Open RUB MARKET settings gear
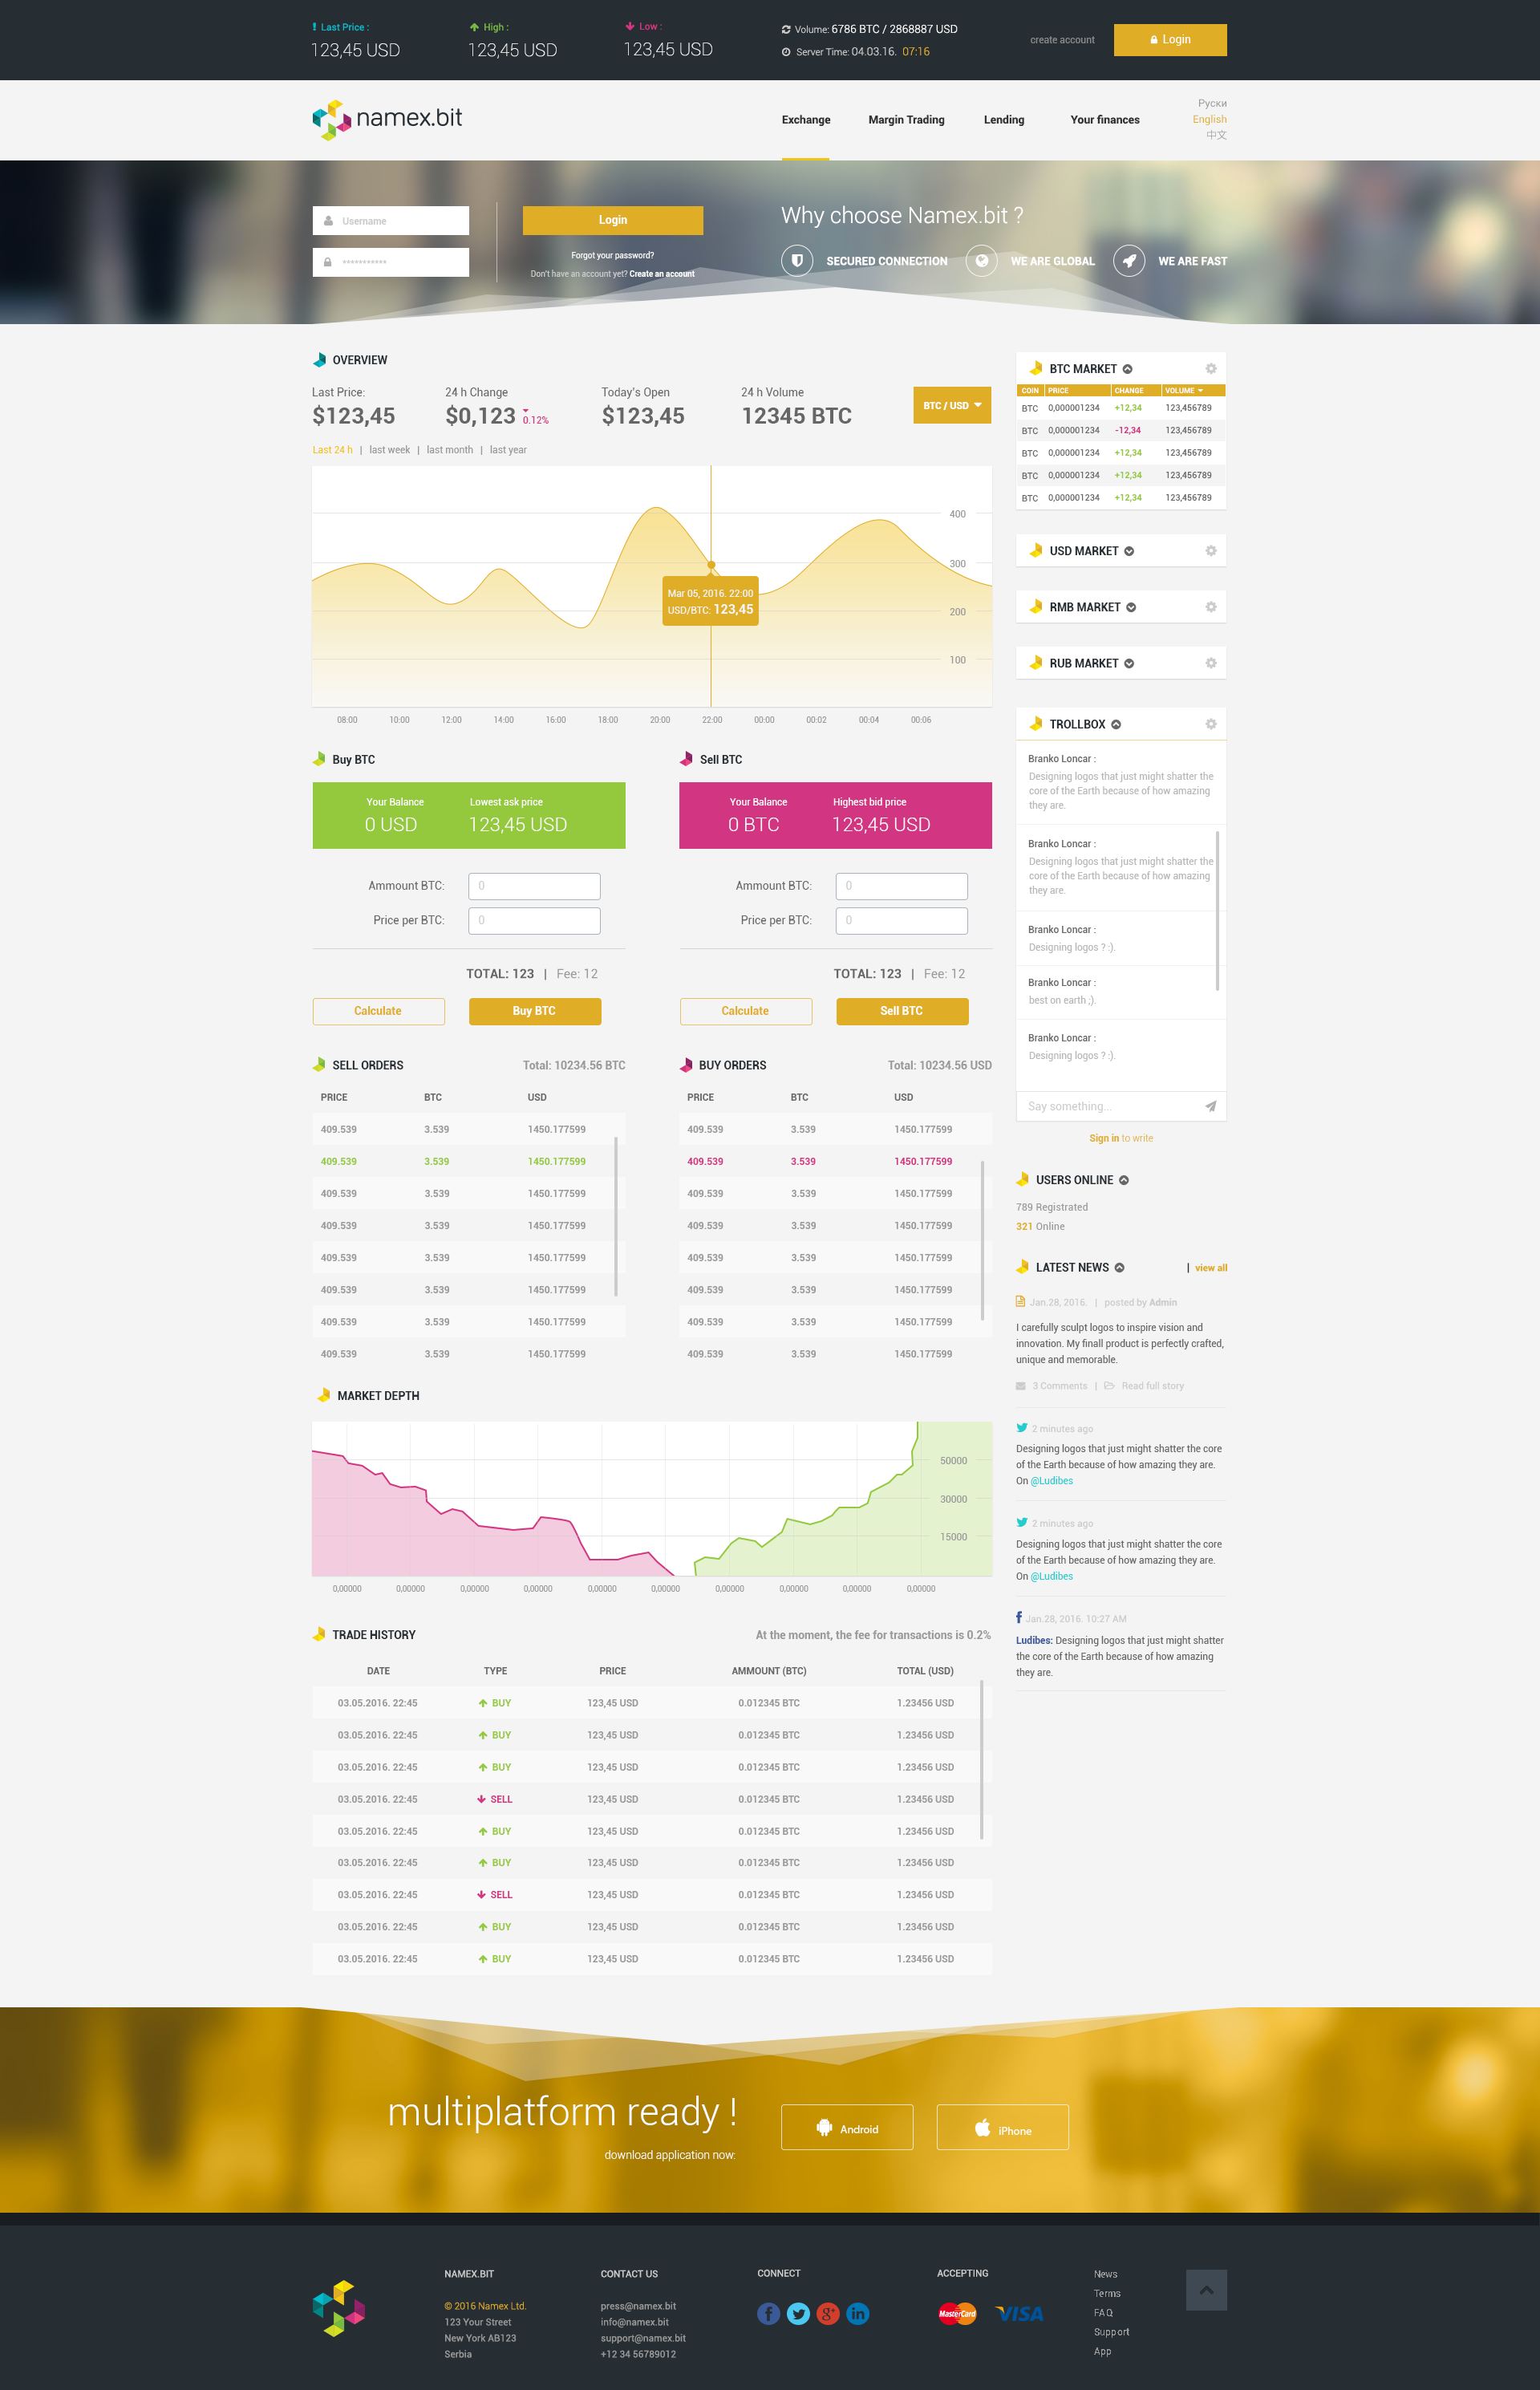The image size is (1540, 2390). point(1210,663)
